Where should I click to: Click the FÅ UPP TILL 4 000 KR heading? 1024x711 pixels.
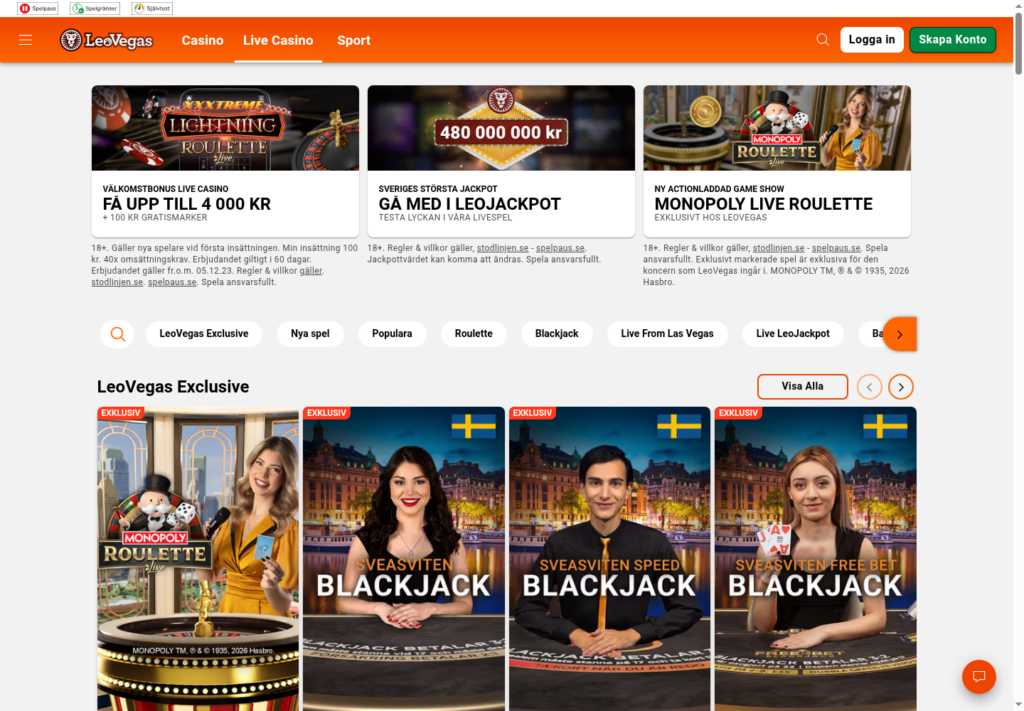[187, 204]
